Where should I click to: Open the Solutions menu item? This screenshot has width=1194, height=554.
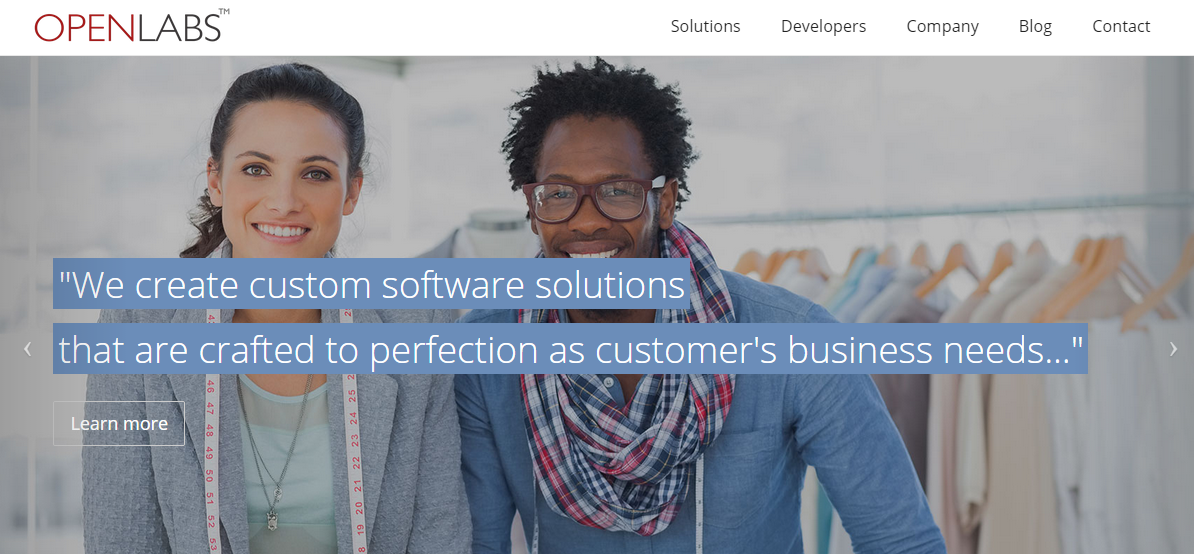coord(705,26)
